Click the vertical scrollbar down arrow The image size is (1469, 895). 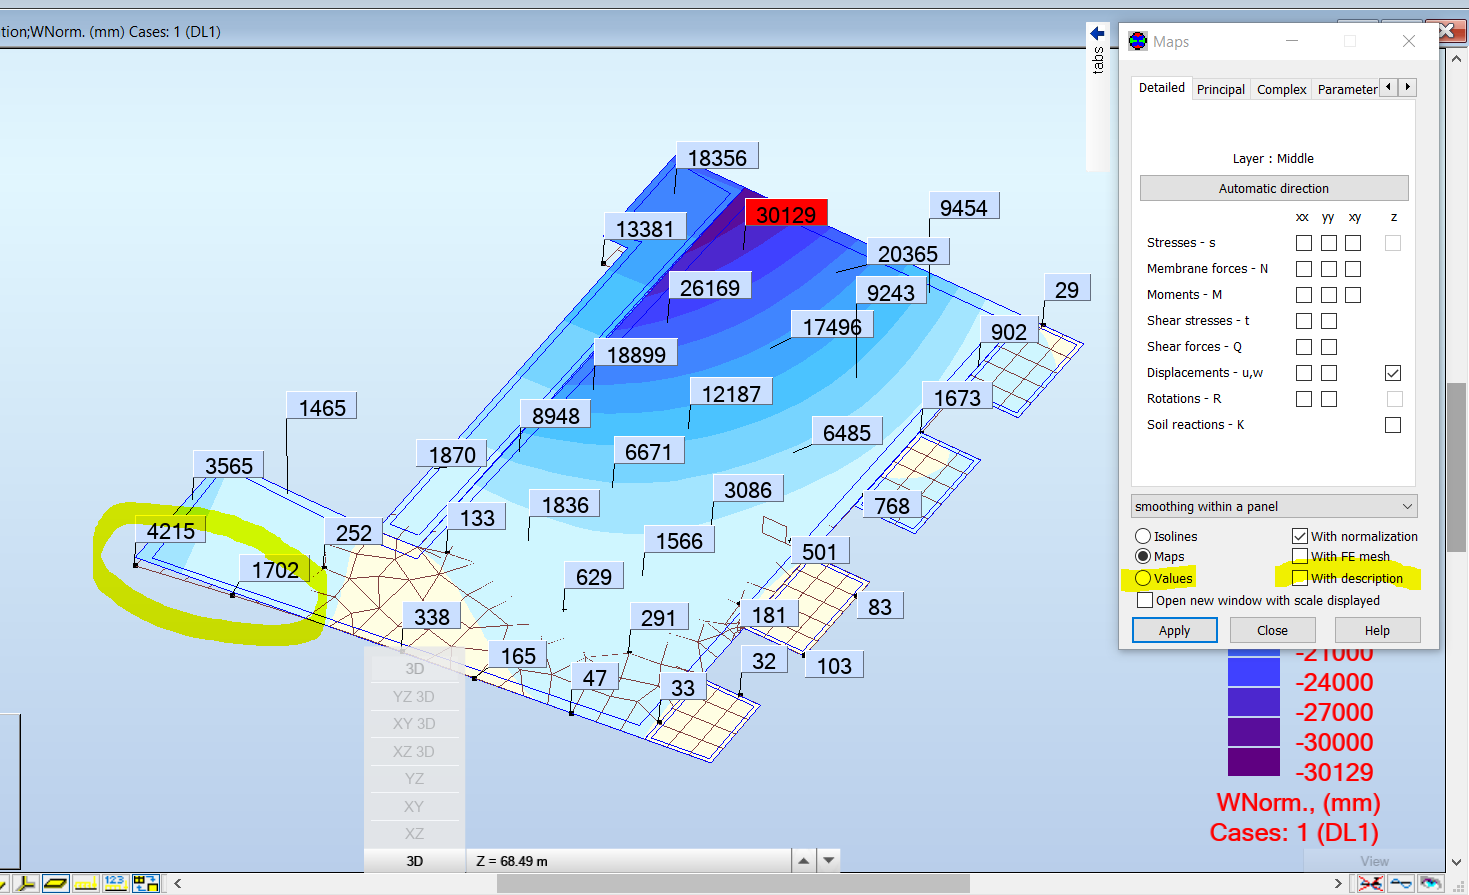point(1457,861)
